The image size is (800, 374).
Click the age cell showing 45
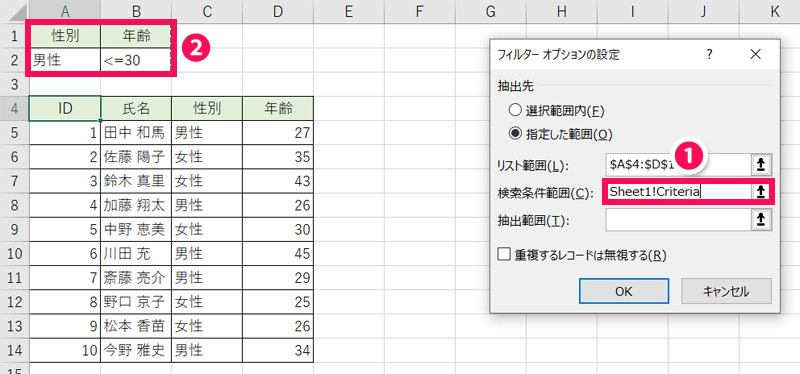click(x=278, y=254)
